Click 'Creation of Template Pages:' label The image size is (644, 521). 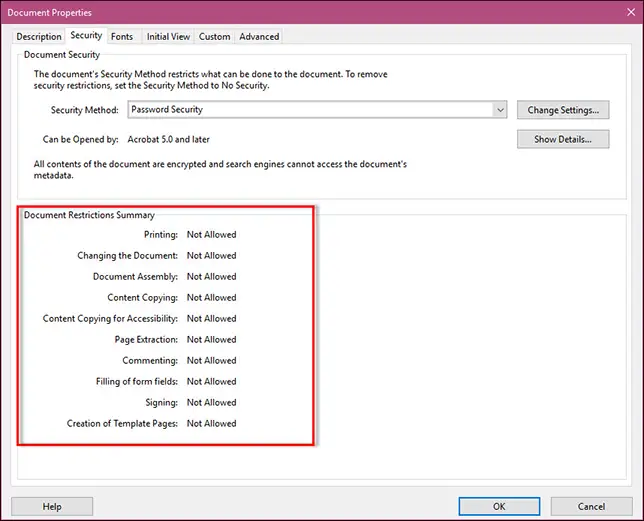point(122,423)
